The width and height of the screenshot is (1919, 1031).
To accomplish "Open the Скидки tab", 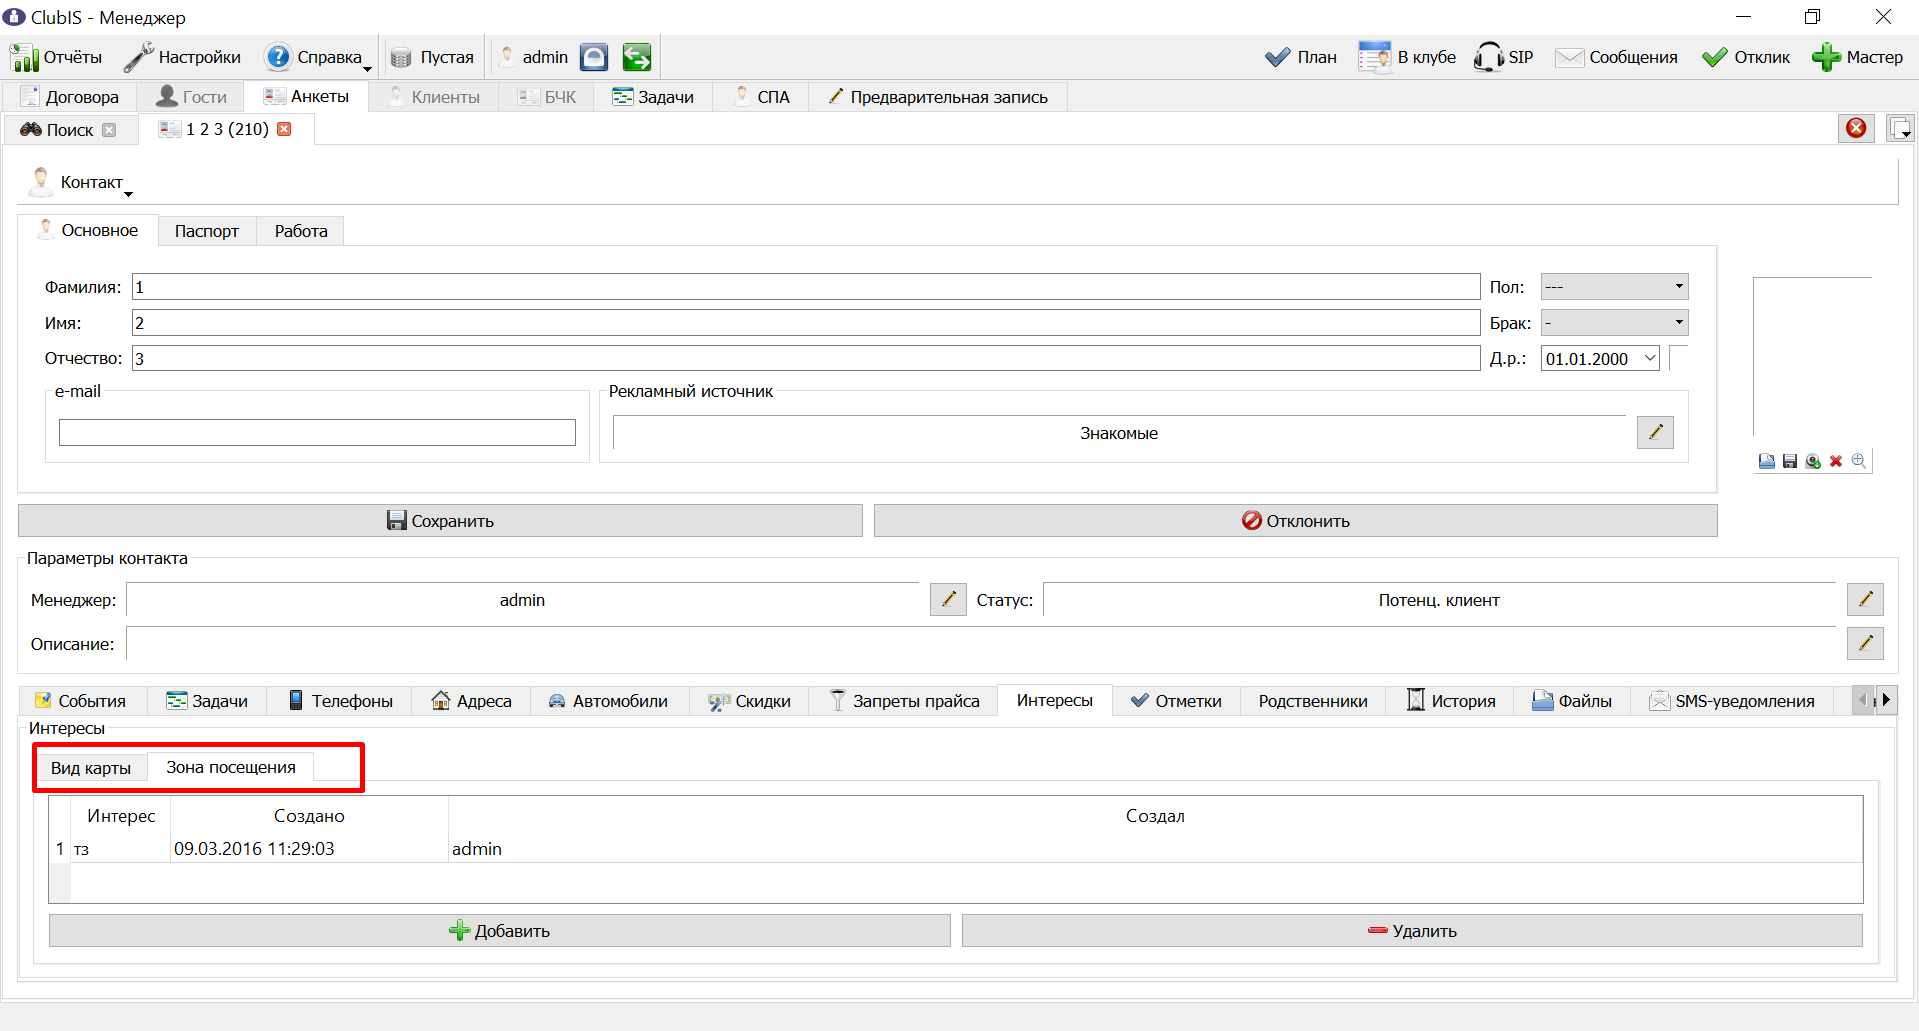I will pyautogui.click(x=749, y=701).
